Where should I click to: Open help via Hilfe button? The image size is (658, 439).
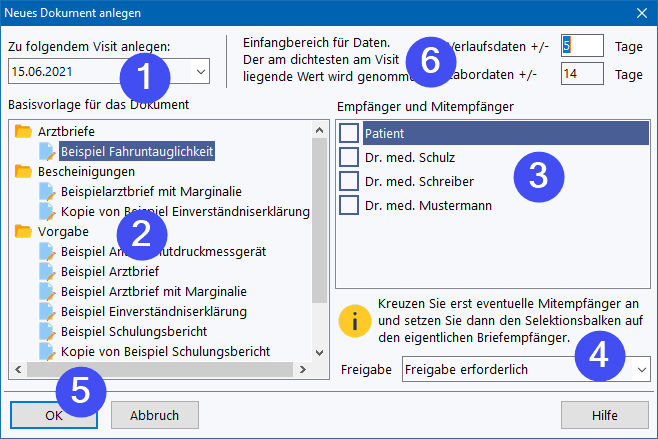pyautogui.click(x=604, y=415)
